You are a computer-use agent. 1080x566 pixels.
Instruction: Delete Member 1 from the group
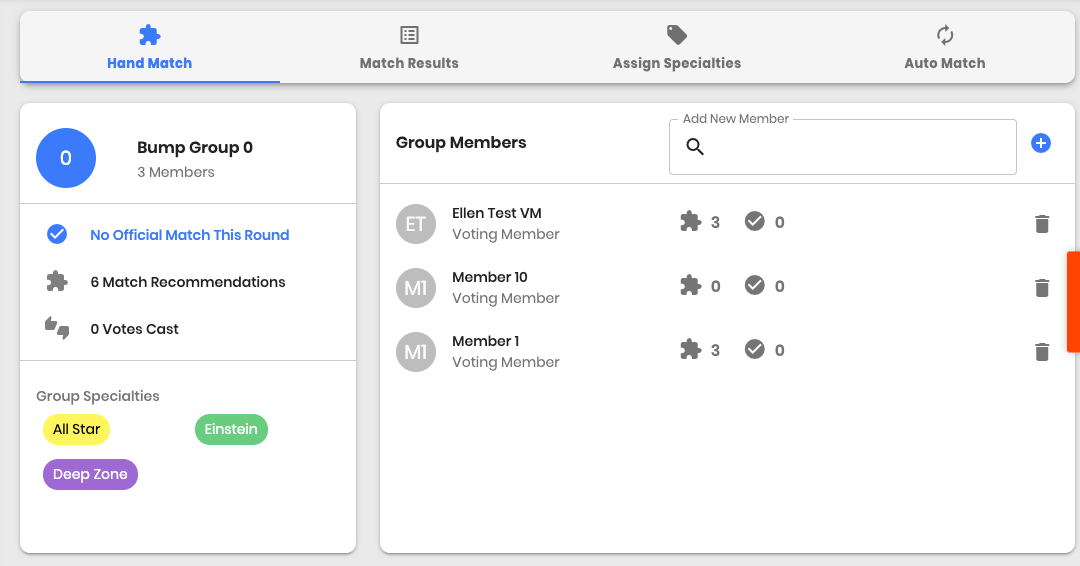click(x=1042, y=352)
